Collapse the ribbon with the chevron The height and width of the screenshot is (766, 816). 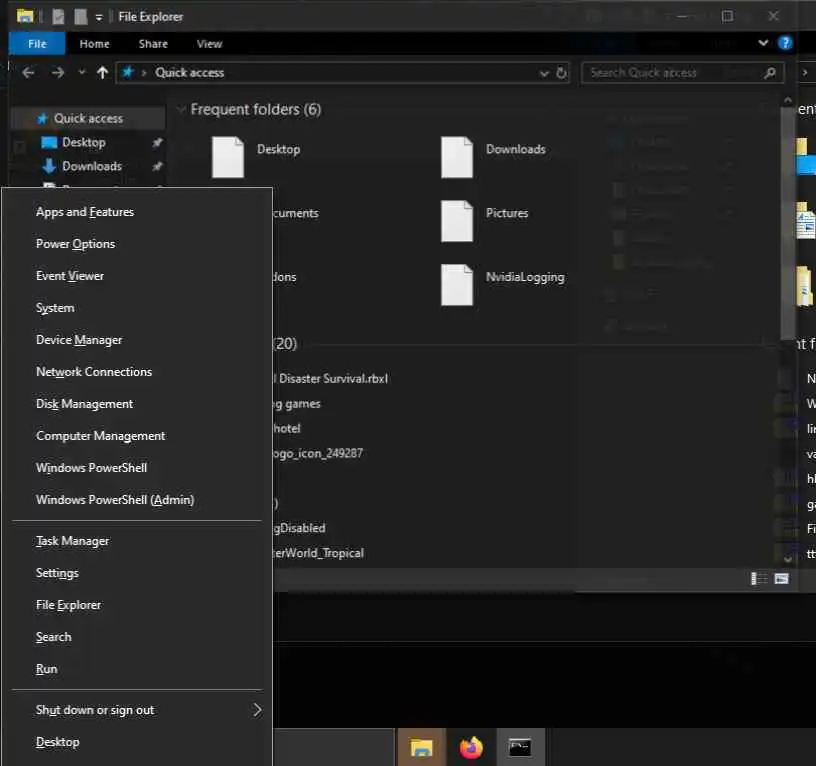[x=763, y=43]
